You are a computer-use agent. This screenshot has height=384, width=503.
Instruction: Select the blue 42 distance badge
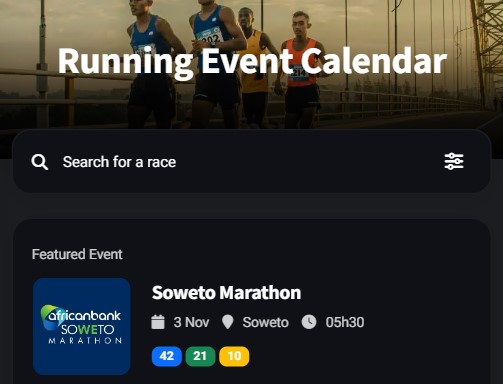coord(167,356)
